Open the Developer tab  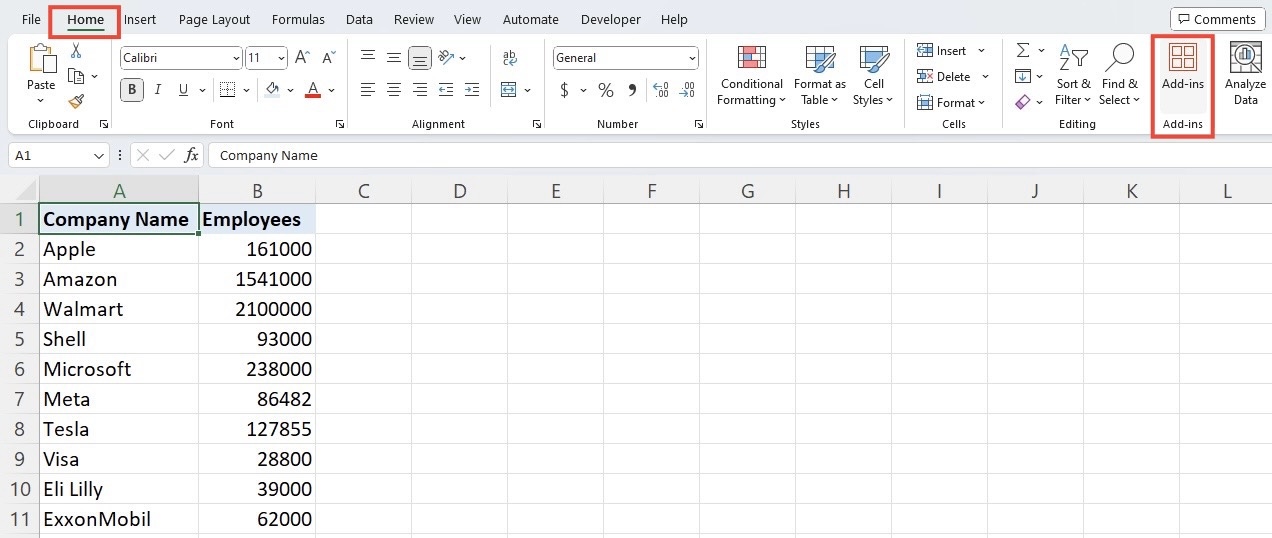(610, 19)
